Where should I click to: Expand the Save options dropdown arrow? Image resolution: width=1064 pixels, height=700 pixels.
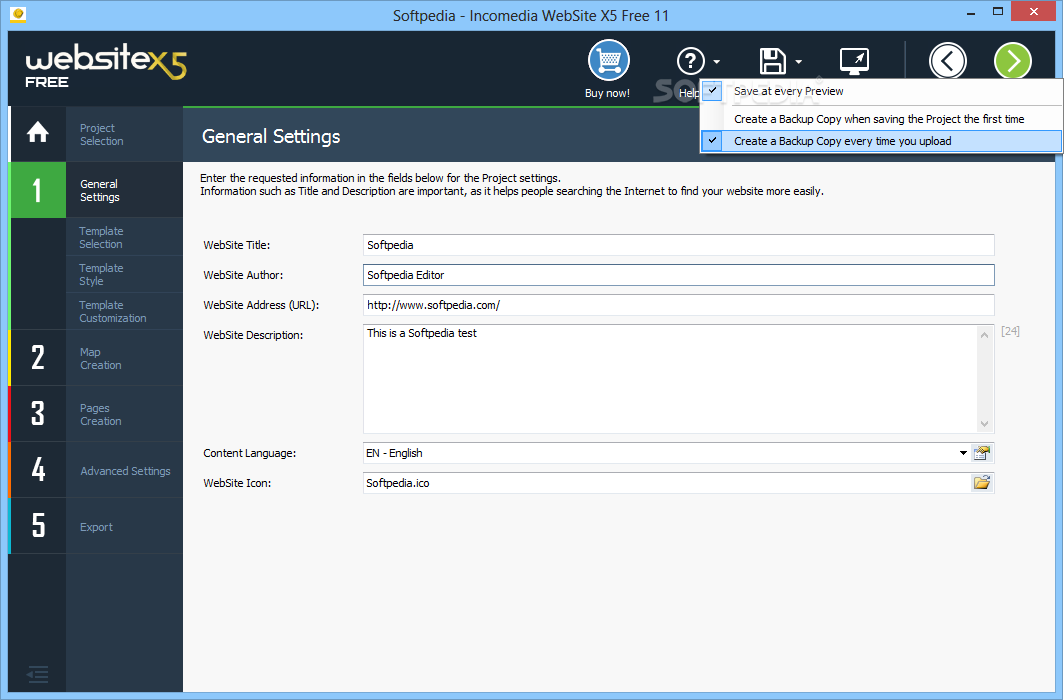tap(799, 62)
